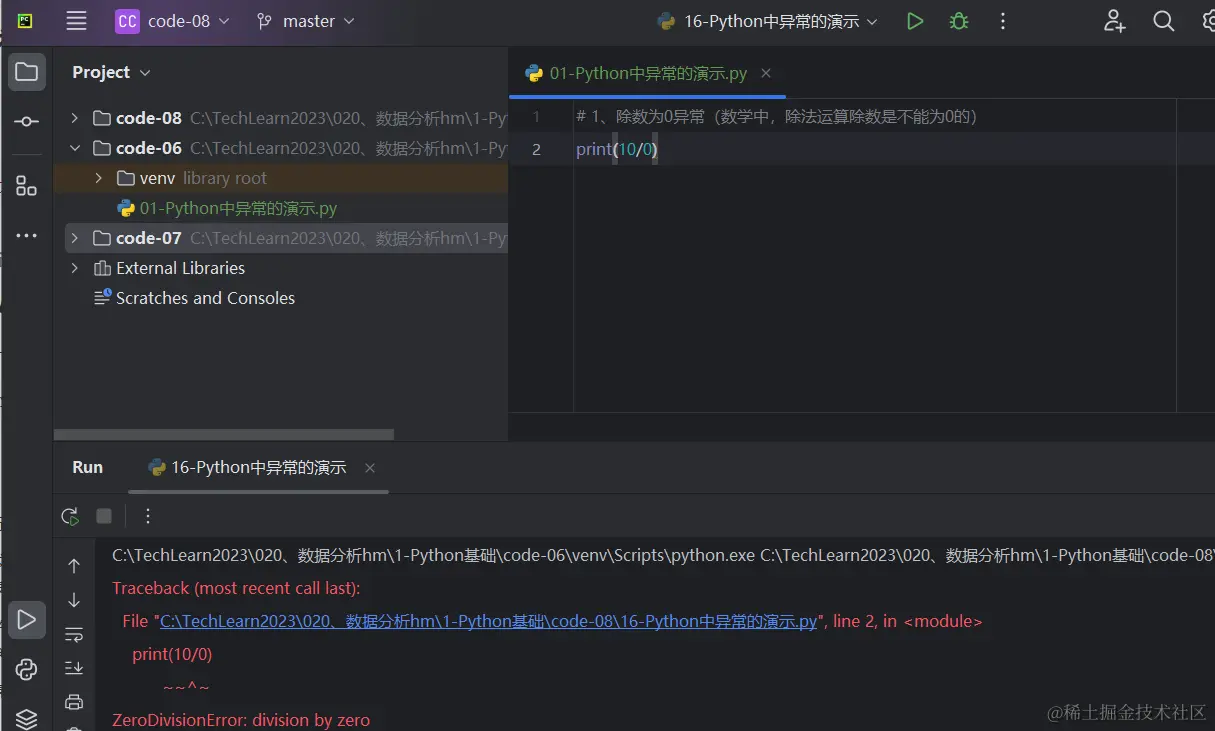This screenshot has height=731, width=1215.
Task: Open the Commit tool window
Action: point(26,120)
